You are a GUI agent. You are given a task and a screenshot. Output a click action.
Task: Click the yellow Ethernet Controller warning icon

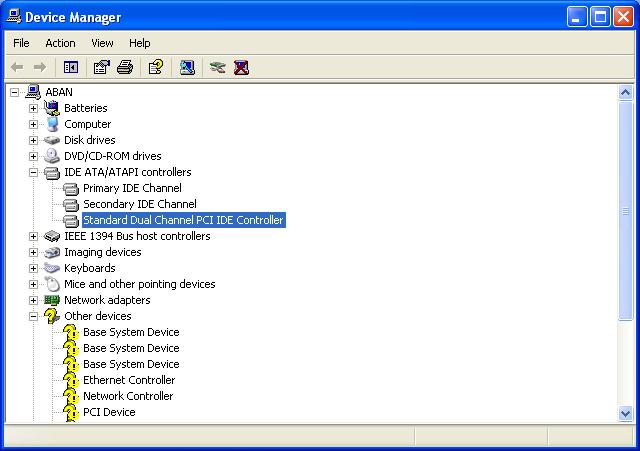click(x=70, y=380)
